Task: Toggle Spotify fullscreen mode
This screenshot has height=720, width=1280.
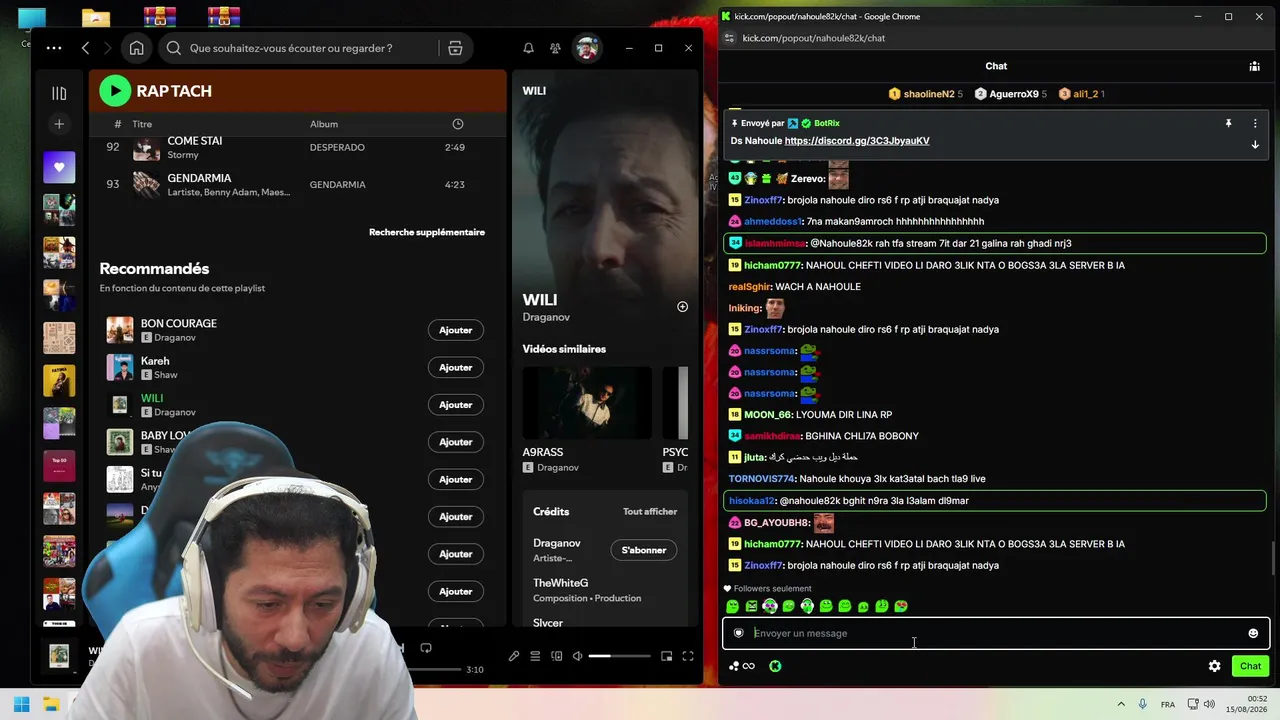Action: [688, 656]
